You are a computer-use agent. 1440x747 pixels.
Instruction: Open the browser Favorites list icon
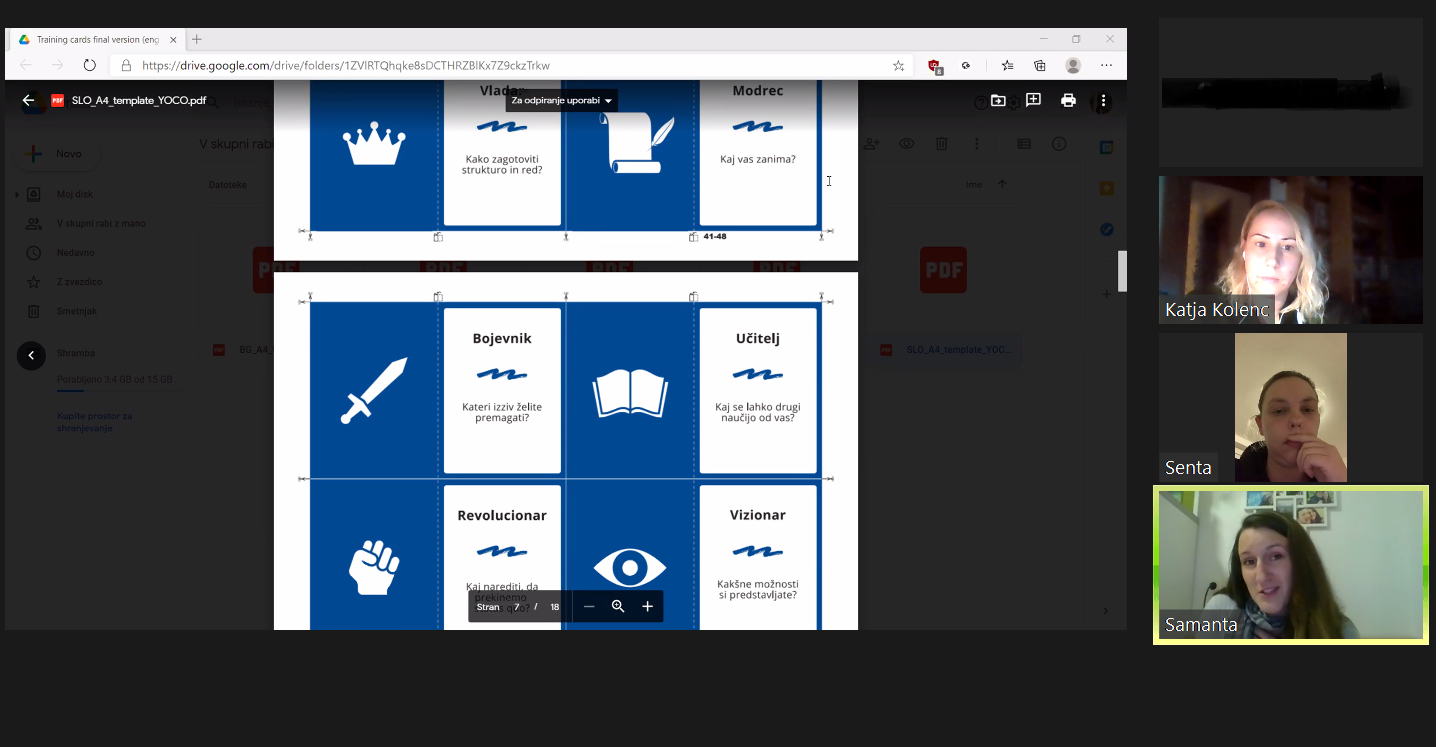point(1007,65)
